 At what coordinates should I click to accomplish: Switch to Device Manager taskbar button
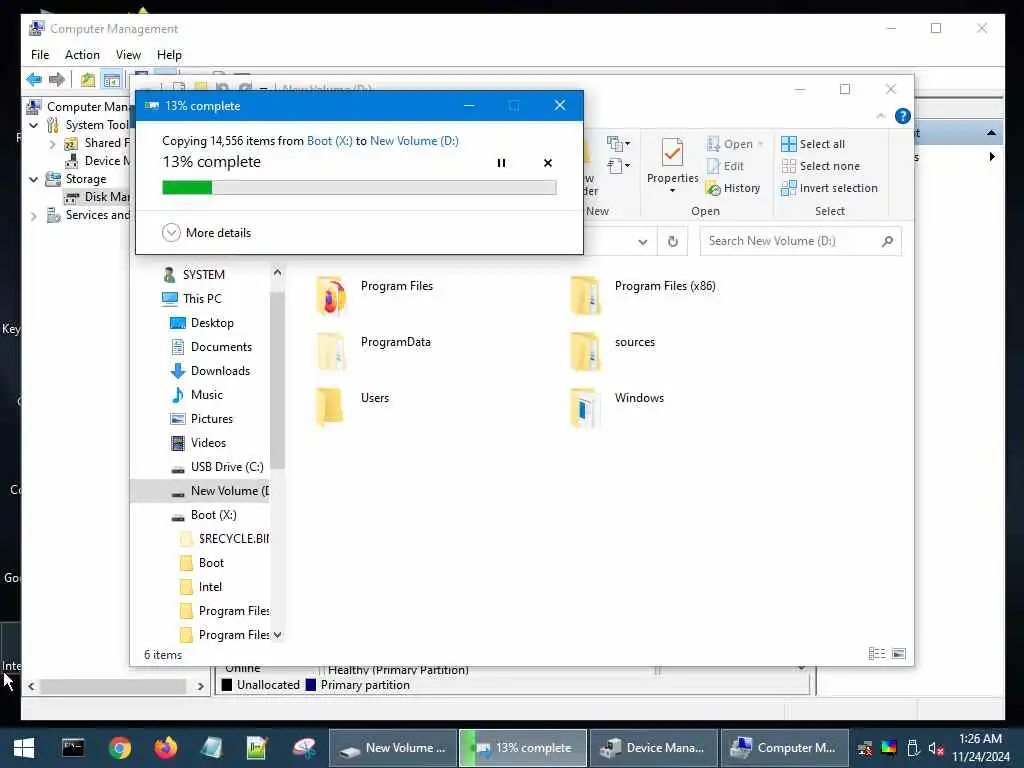coord(654,748)
